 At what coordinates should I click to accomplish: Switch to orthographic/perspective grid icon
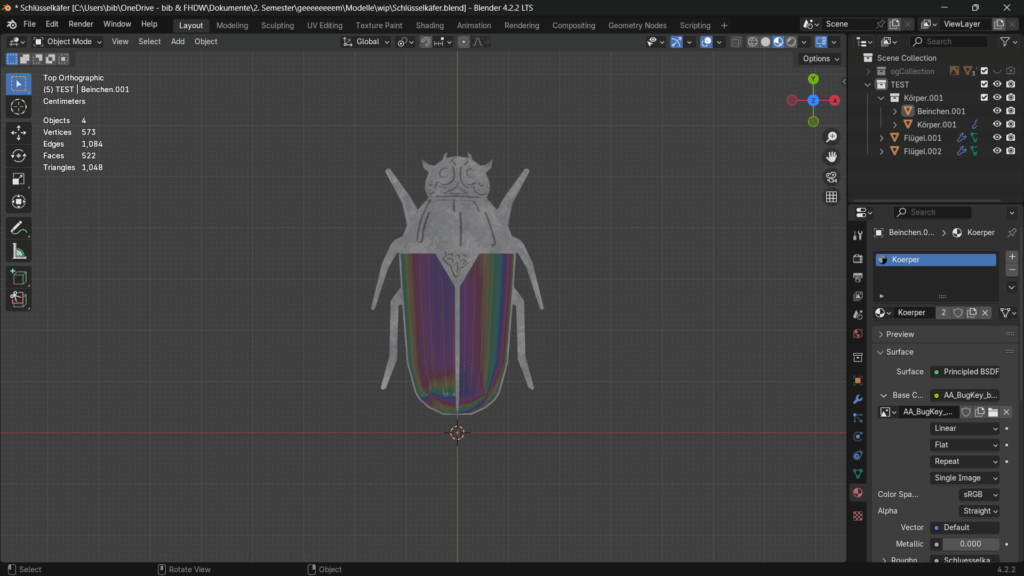(x=831, y=197)
